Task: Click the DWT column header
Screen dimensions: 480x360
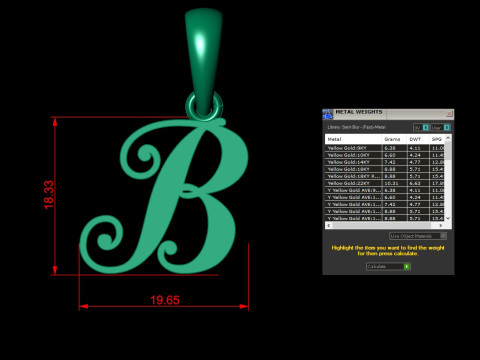Action: [418, 139]
